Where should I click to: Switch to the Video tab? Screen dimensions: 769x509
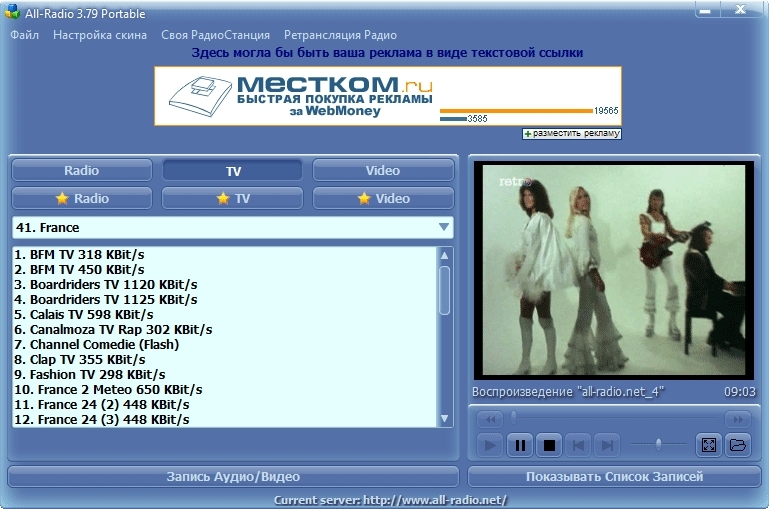382,170
